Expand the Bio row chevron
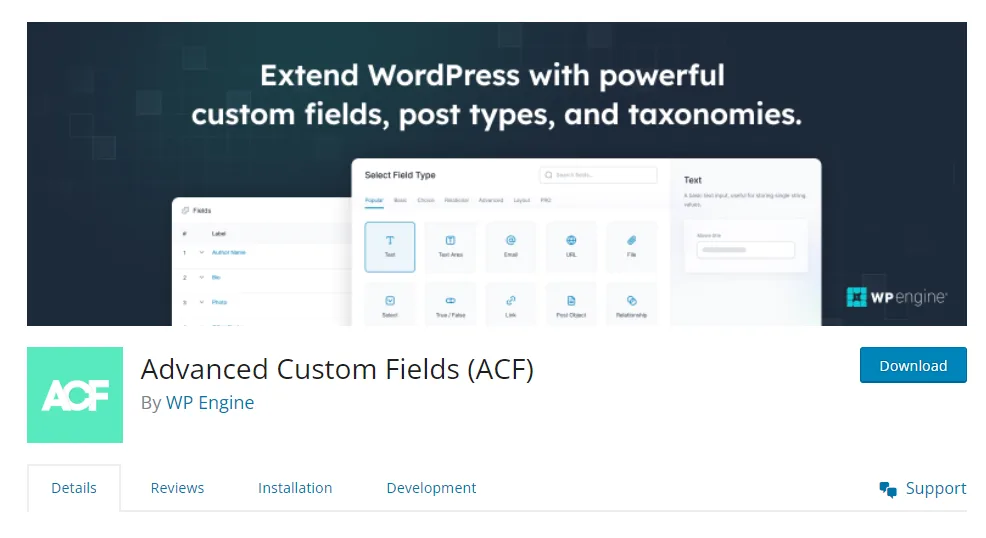The width and height of the screenshot is (986, 538). pos(201,277)
